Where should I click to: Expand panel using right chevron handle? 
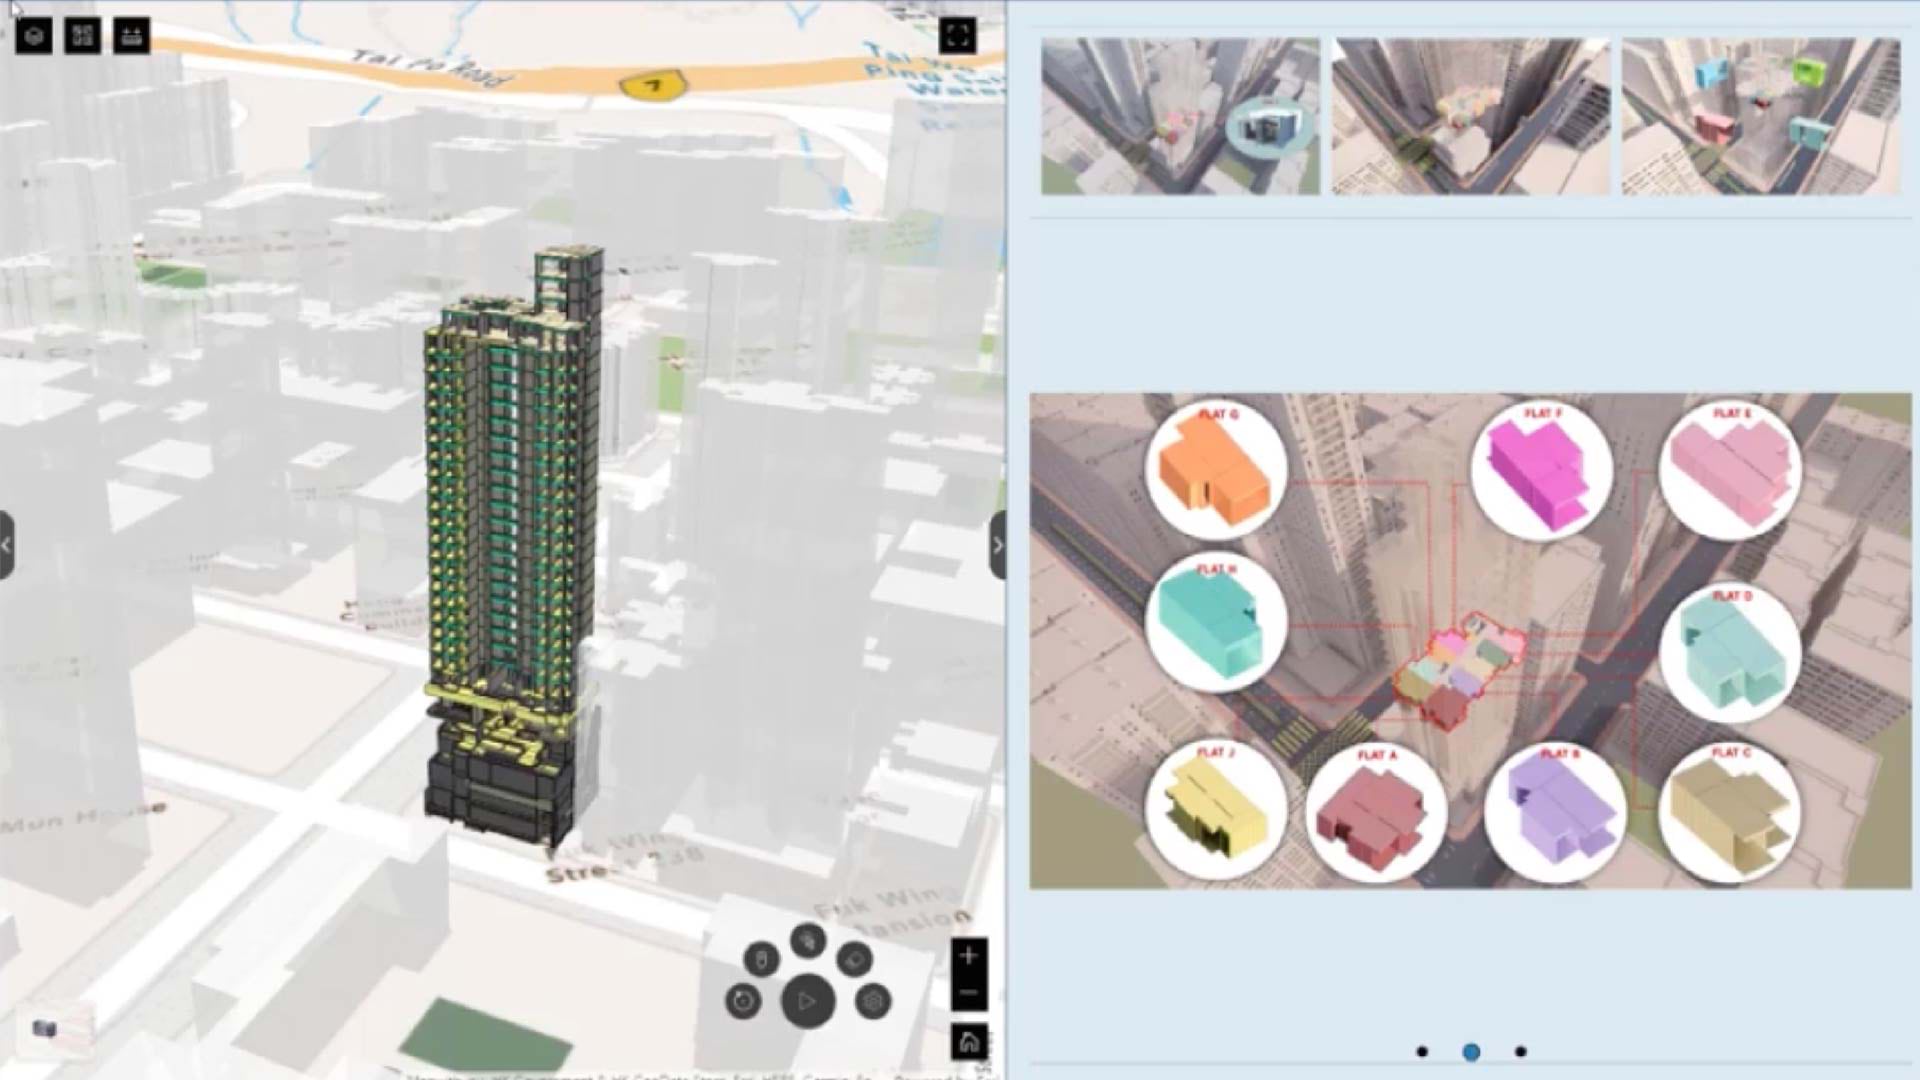(997, 545)
